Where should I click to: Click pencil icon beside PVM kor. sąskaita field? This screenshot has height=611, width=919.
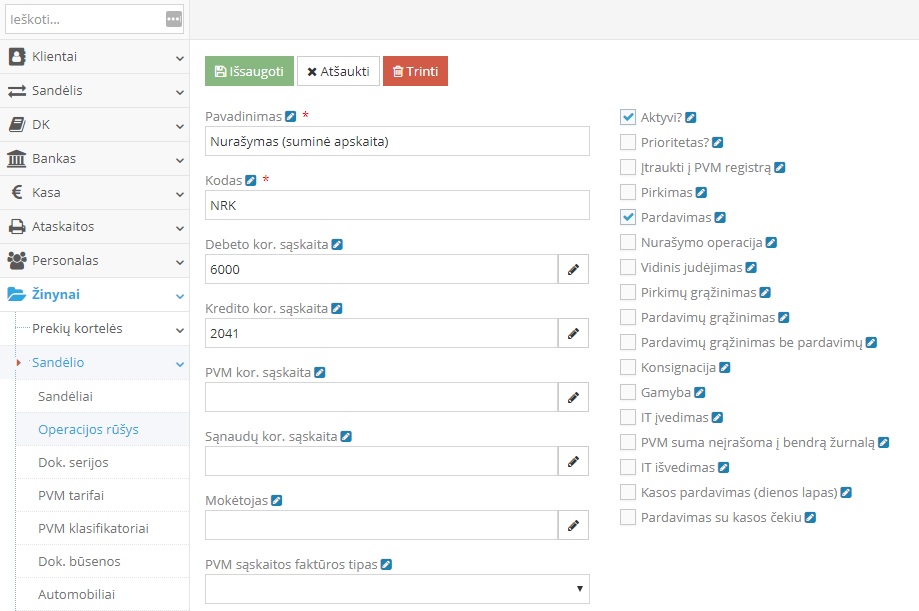573,397
